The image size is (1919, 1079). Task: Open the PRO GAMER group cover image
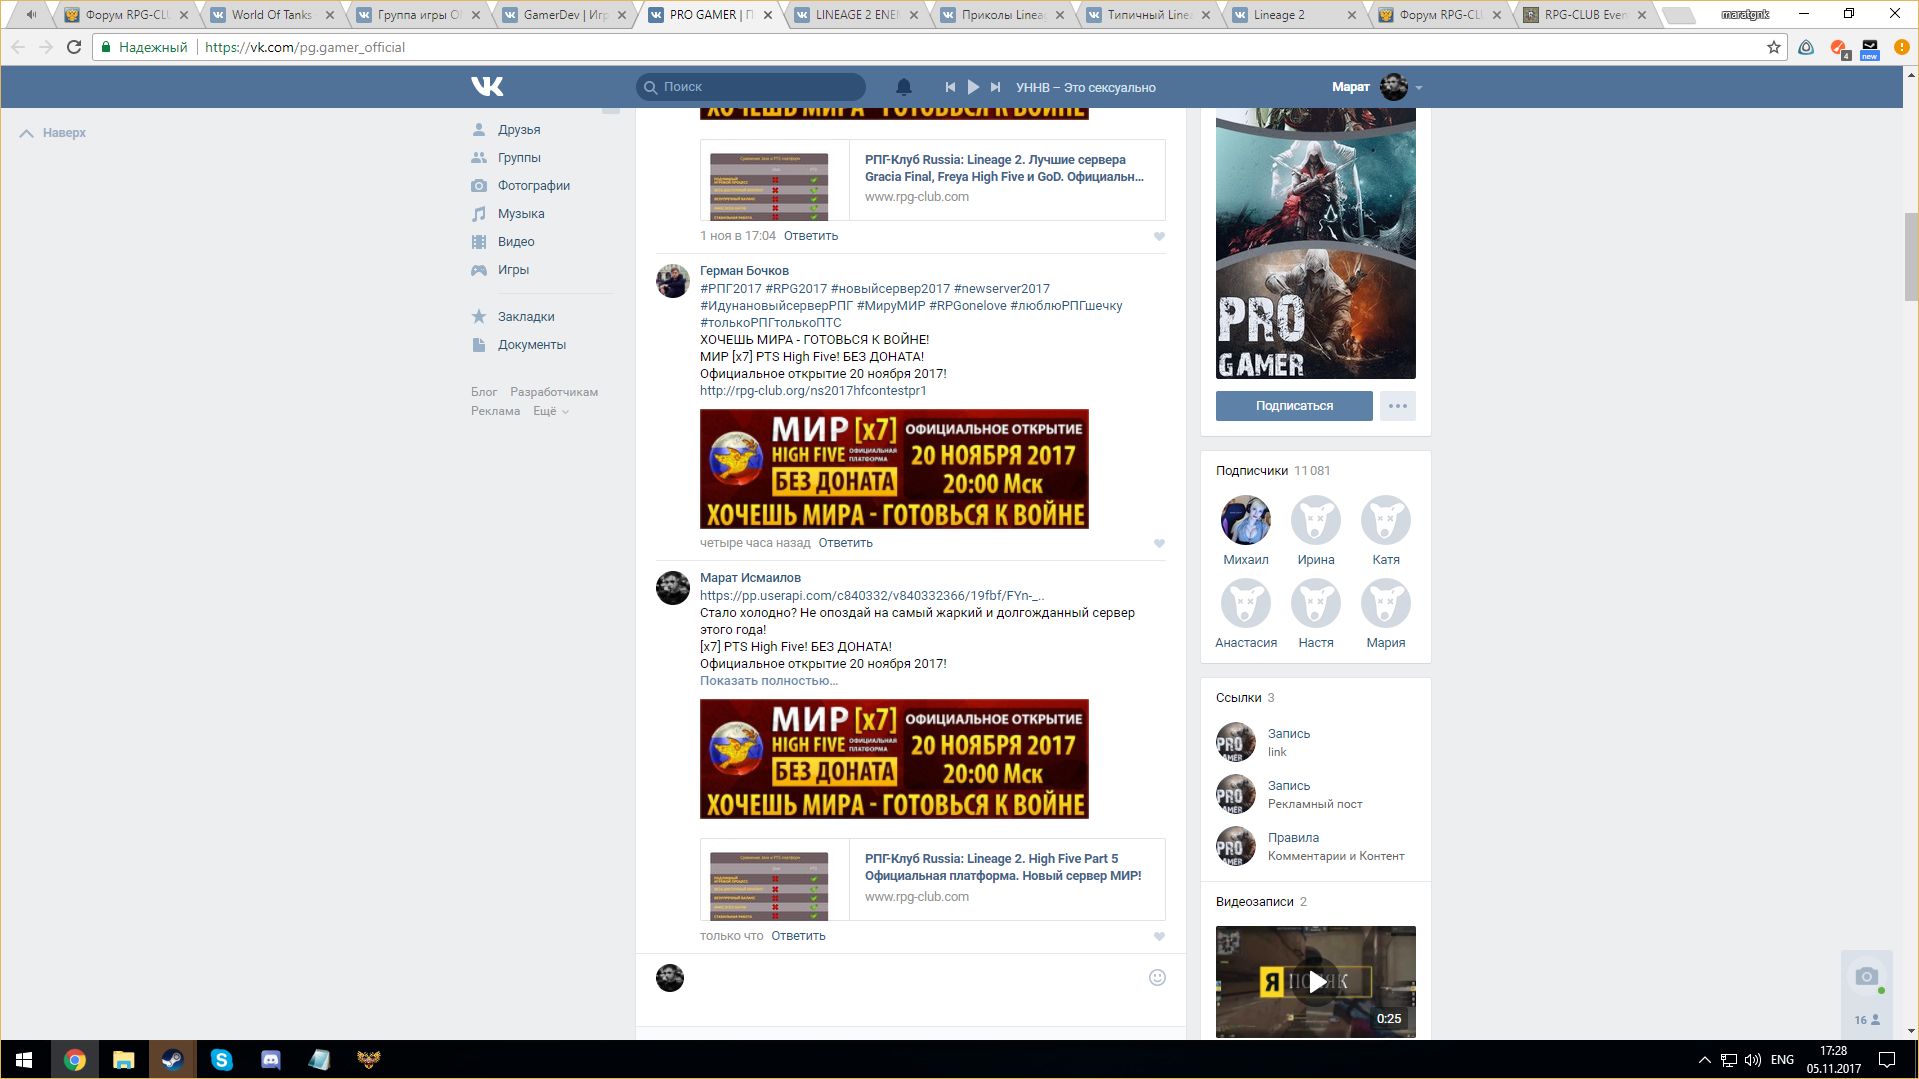tap(1316, 243)
